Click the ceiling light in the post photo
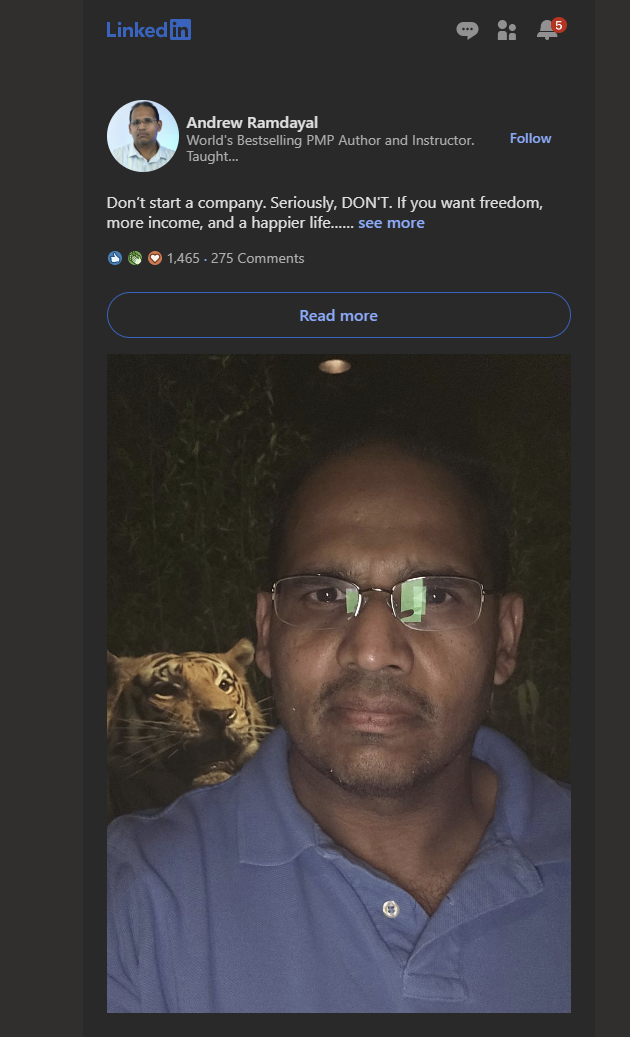 click(334, 366)
